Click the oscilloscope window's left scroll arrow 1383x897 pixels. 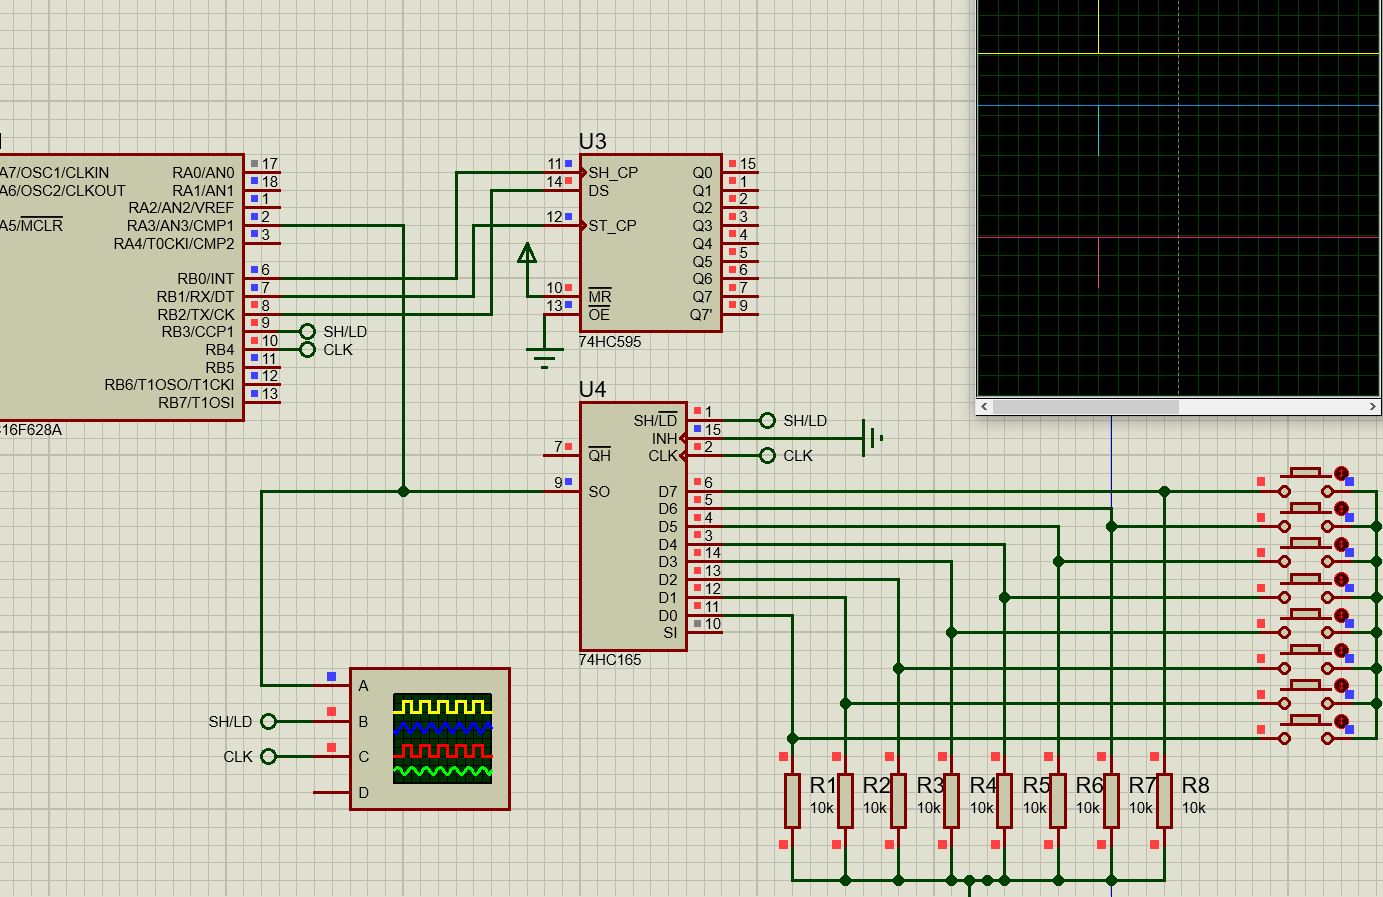[985, 407]
